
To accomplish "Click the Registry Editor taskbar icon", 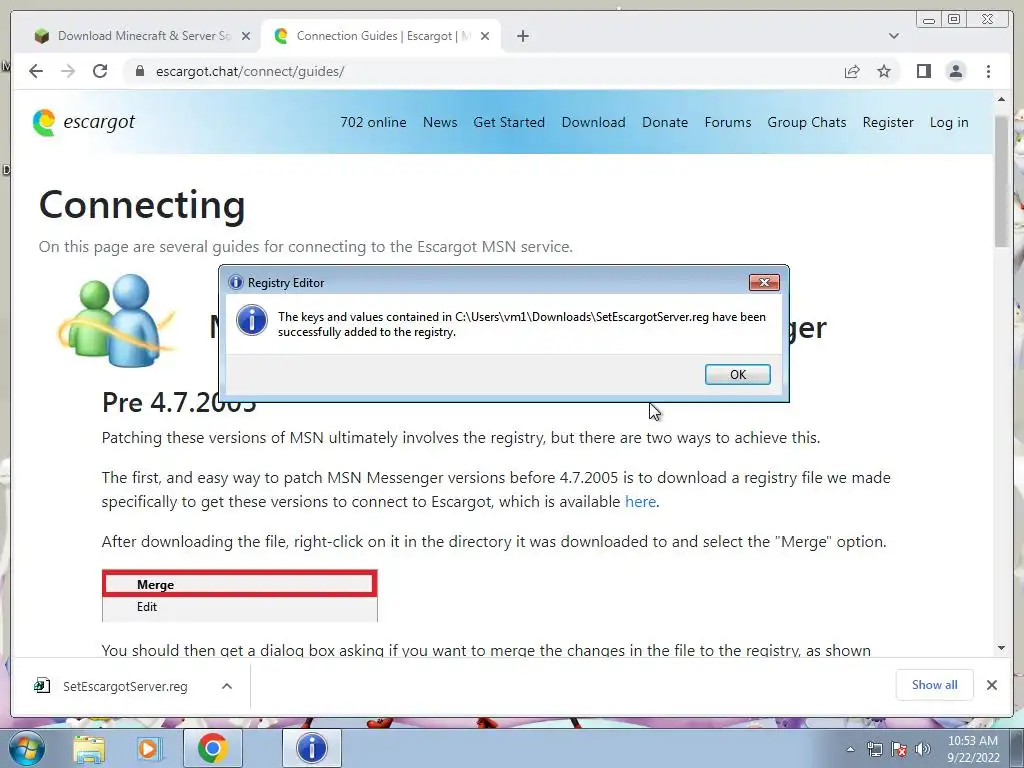I will 312,748.
